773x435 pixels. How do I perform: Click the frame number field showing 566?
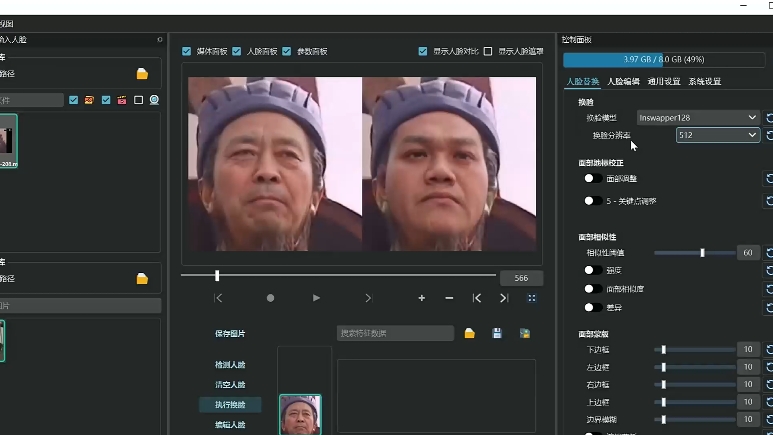pyautogui.click(x=522, y=278)
